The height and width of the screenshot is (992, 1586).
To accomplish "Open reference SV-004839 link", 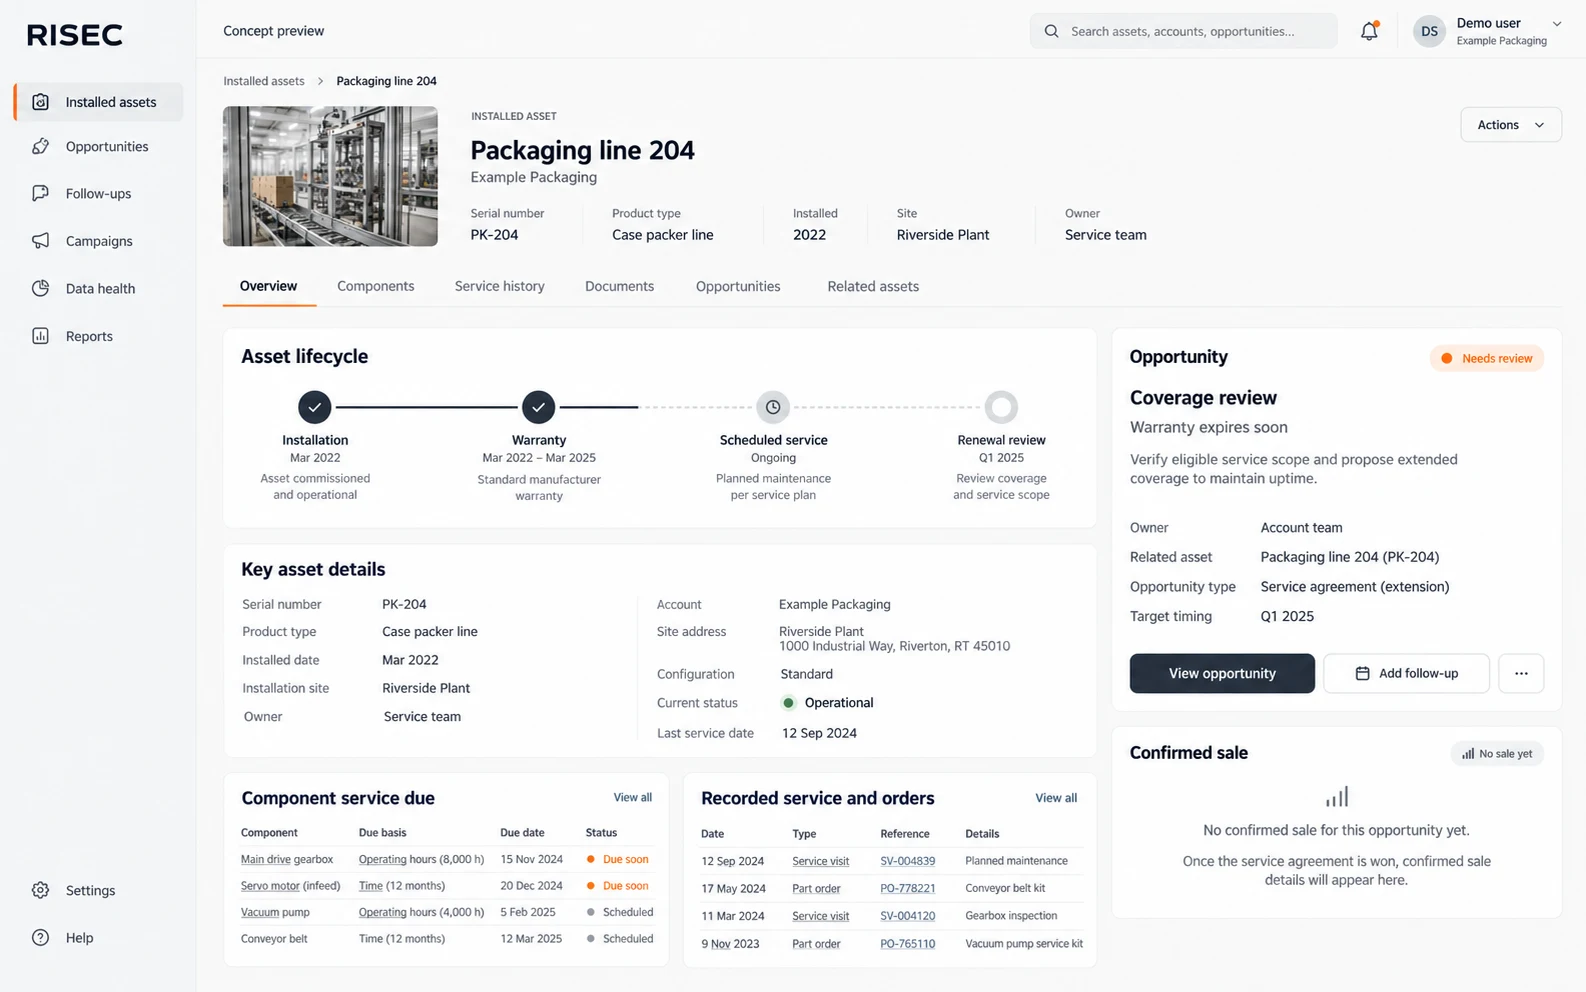I will (x=907, y=861).
